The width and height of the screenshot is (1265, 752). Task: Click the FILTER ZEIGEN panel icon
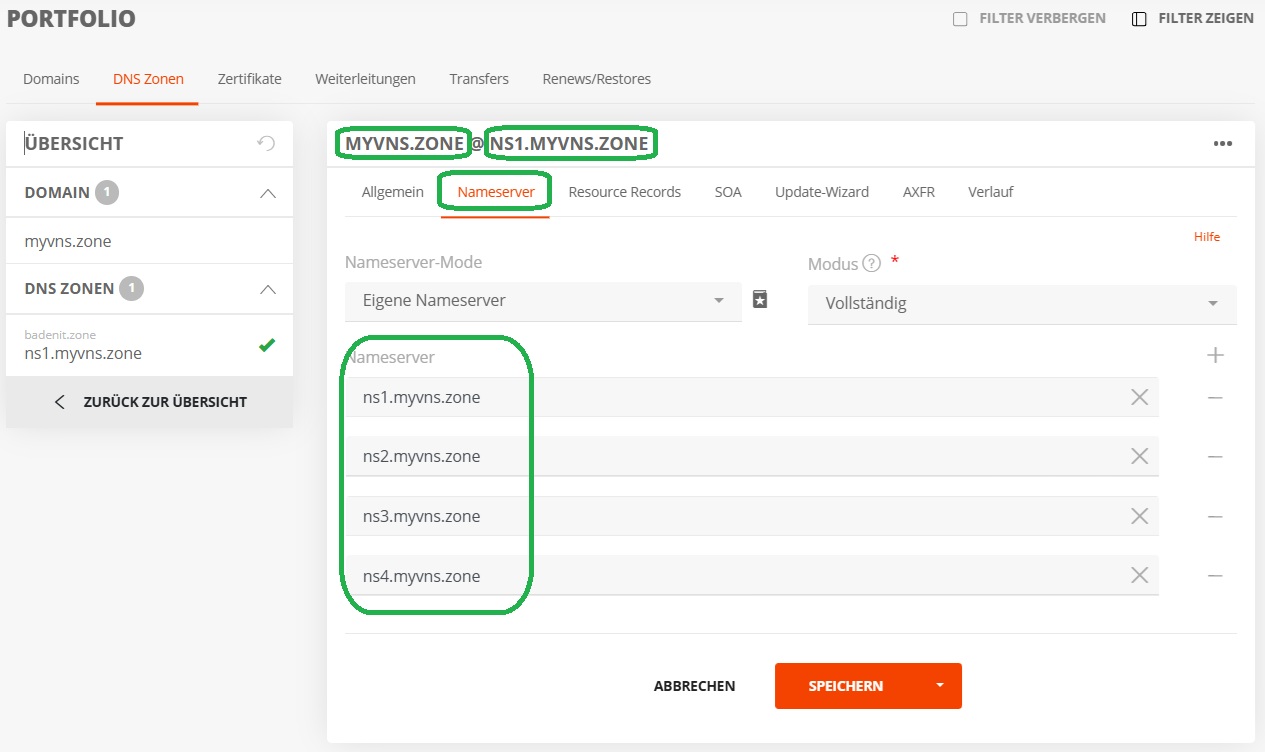1139,19
